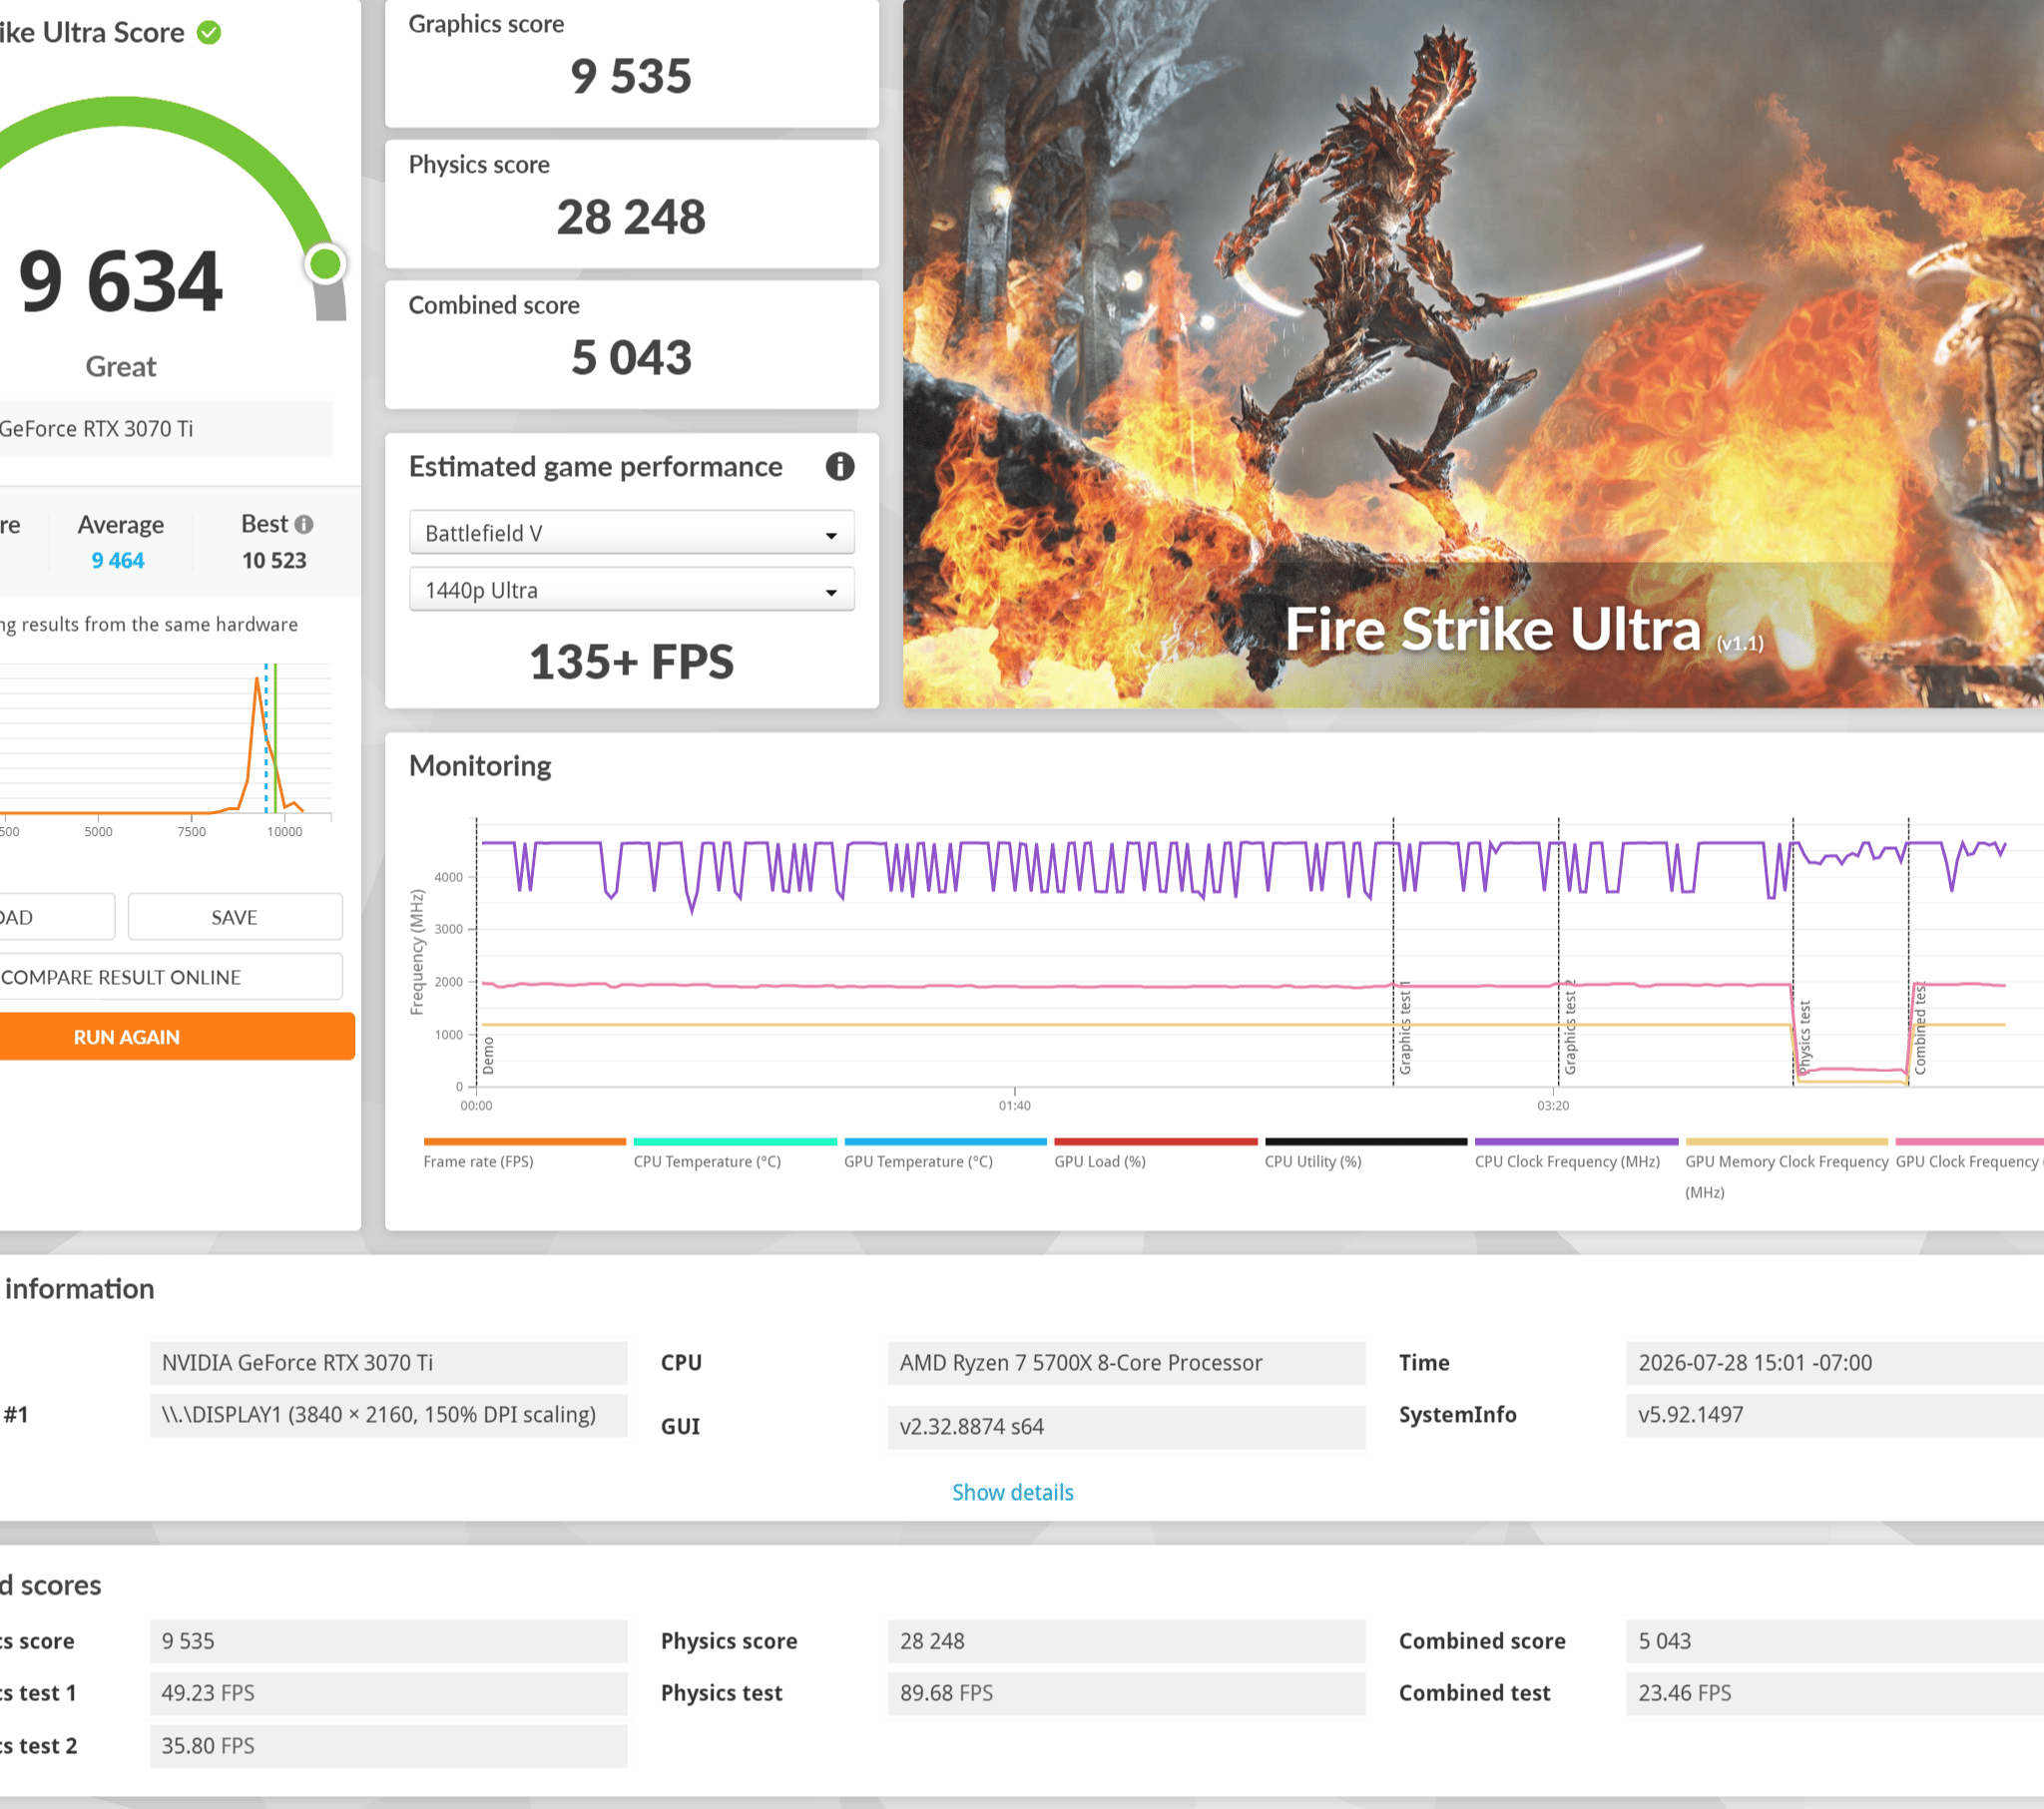Click the 49.23 FPS graphics test value
Screen dimensions: 2044x1809
(388, 1693)
